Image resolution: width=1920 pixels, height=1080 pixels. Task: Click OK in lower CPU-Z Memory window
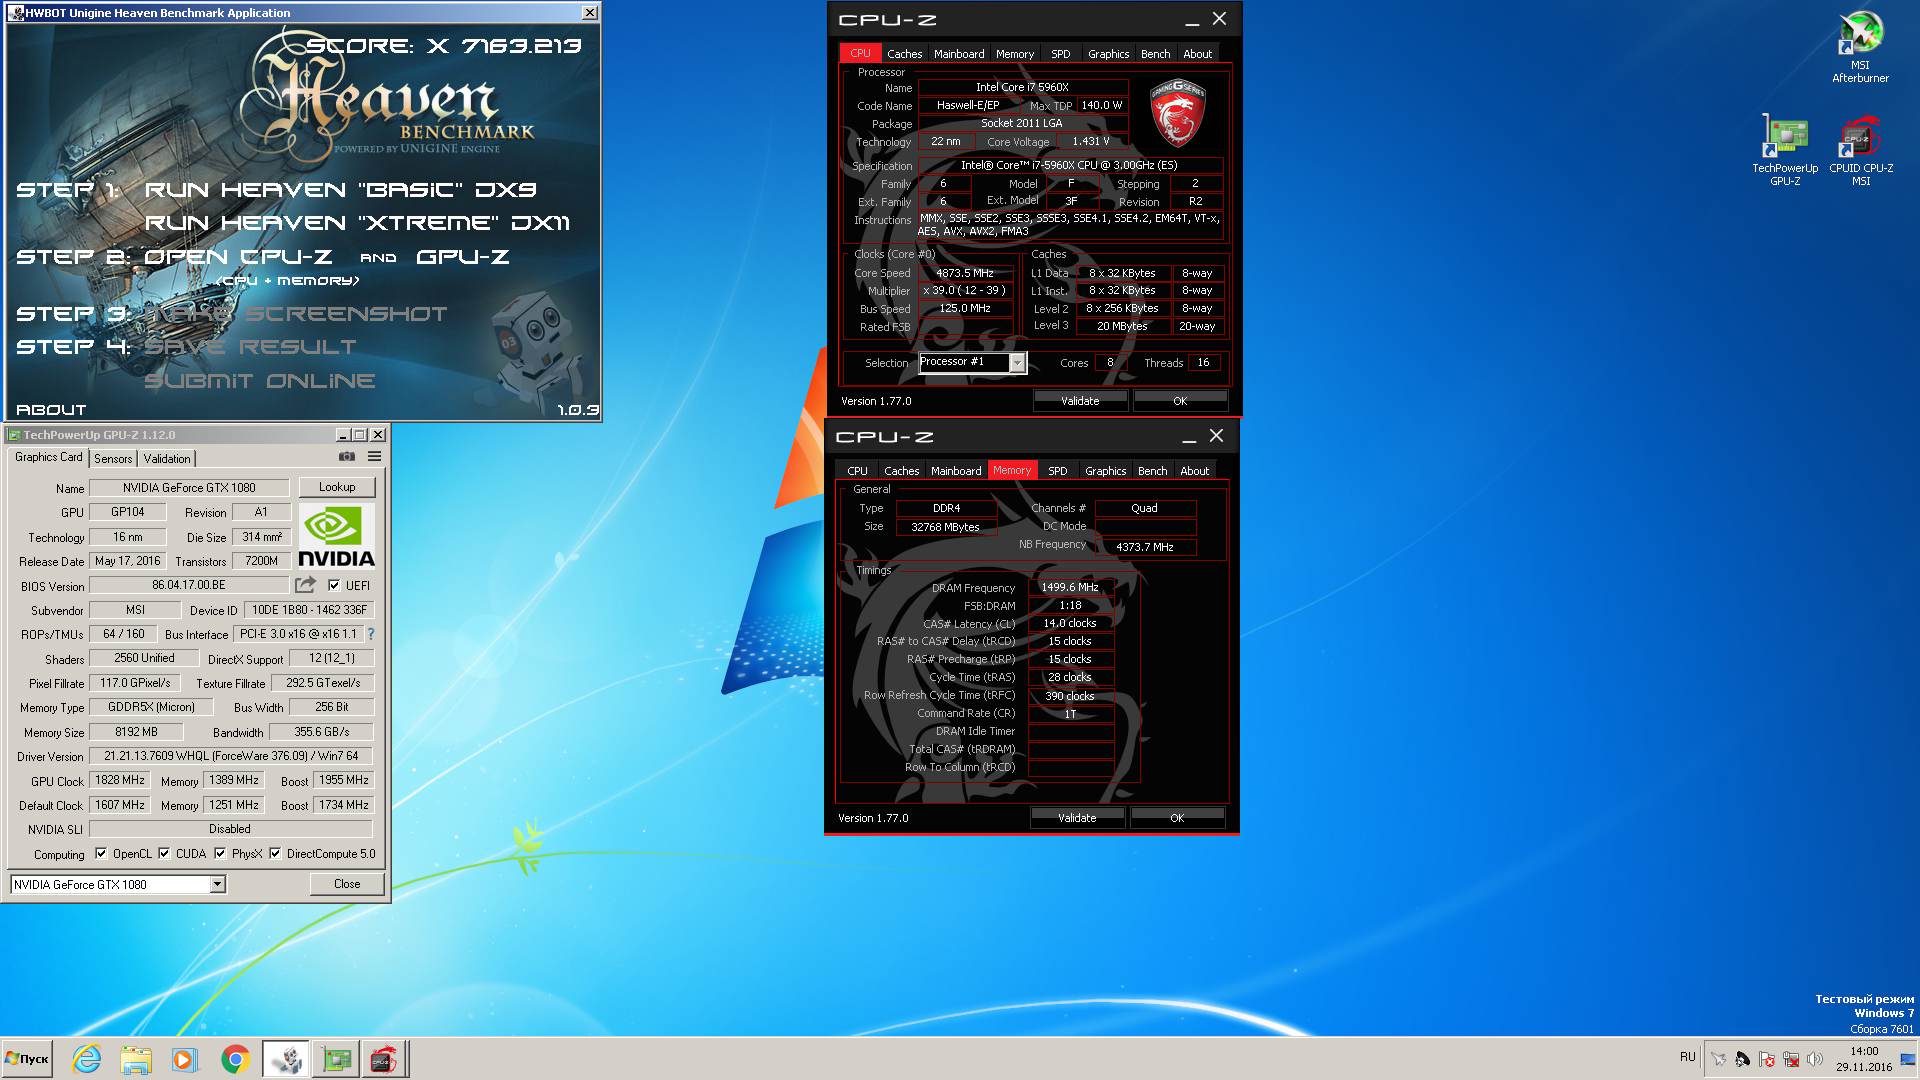point(1177,818)
